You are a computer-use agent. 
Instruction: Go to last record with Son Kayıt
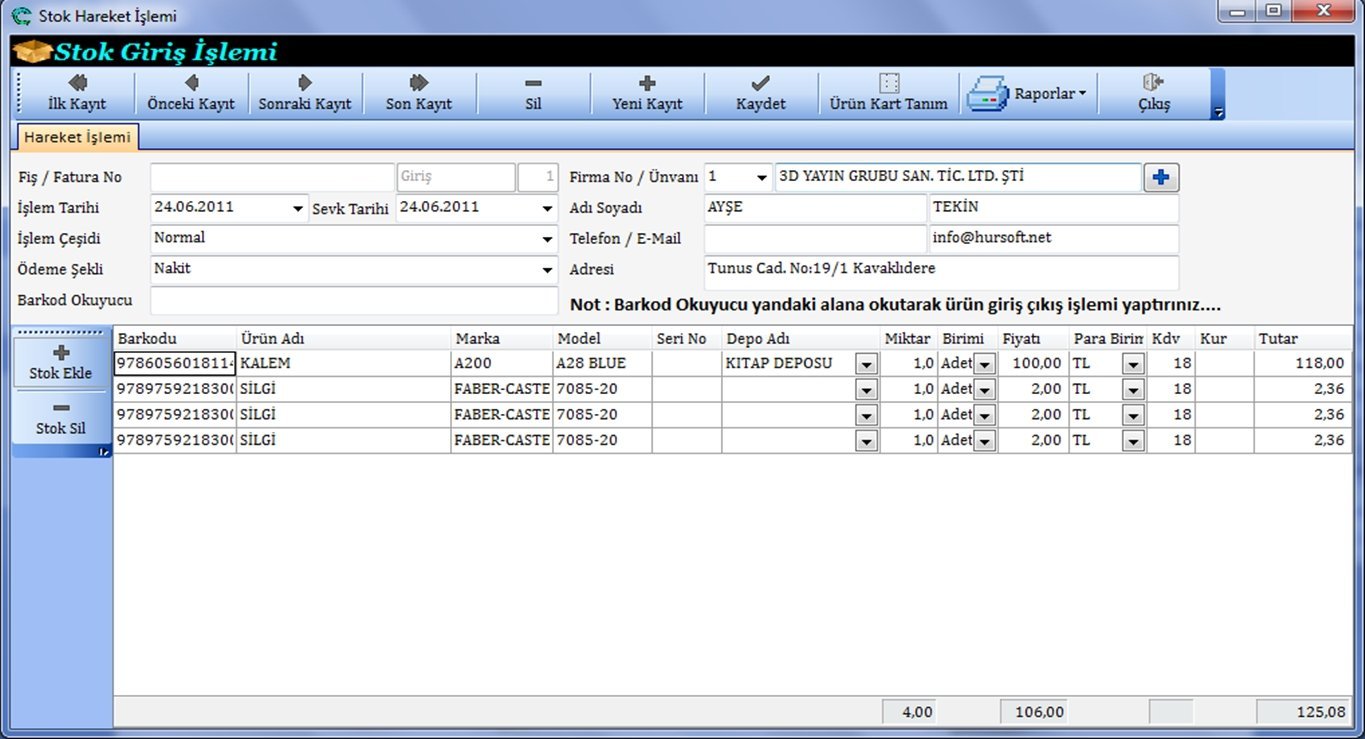pyautogui.click(x=418, y=93)
